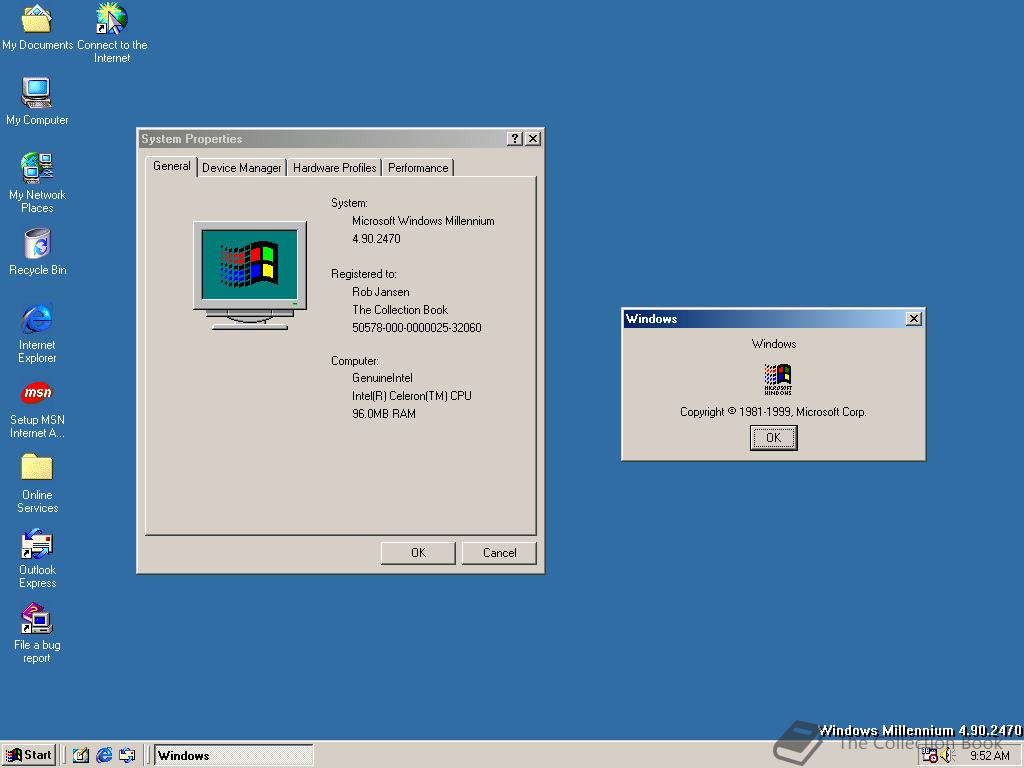Open the Start menu

coord(29,756)
